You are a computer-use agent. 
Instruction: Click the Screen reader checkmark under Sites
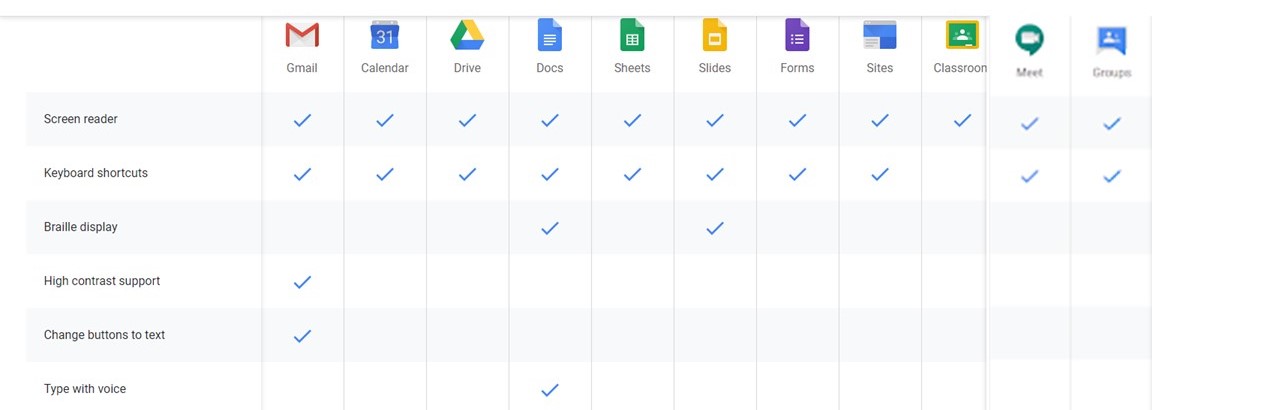(x=880, y=120)
